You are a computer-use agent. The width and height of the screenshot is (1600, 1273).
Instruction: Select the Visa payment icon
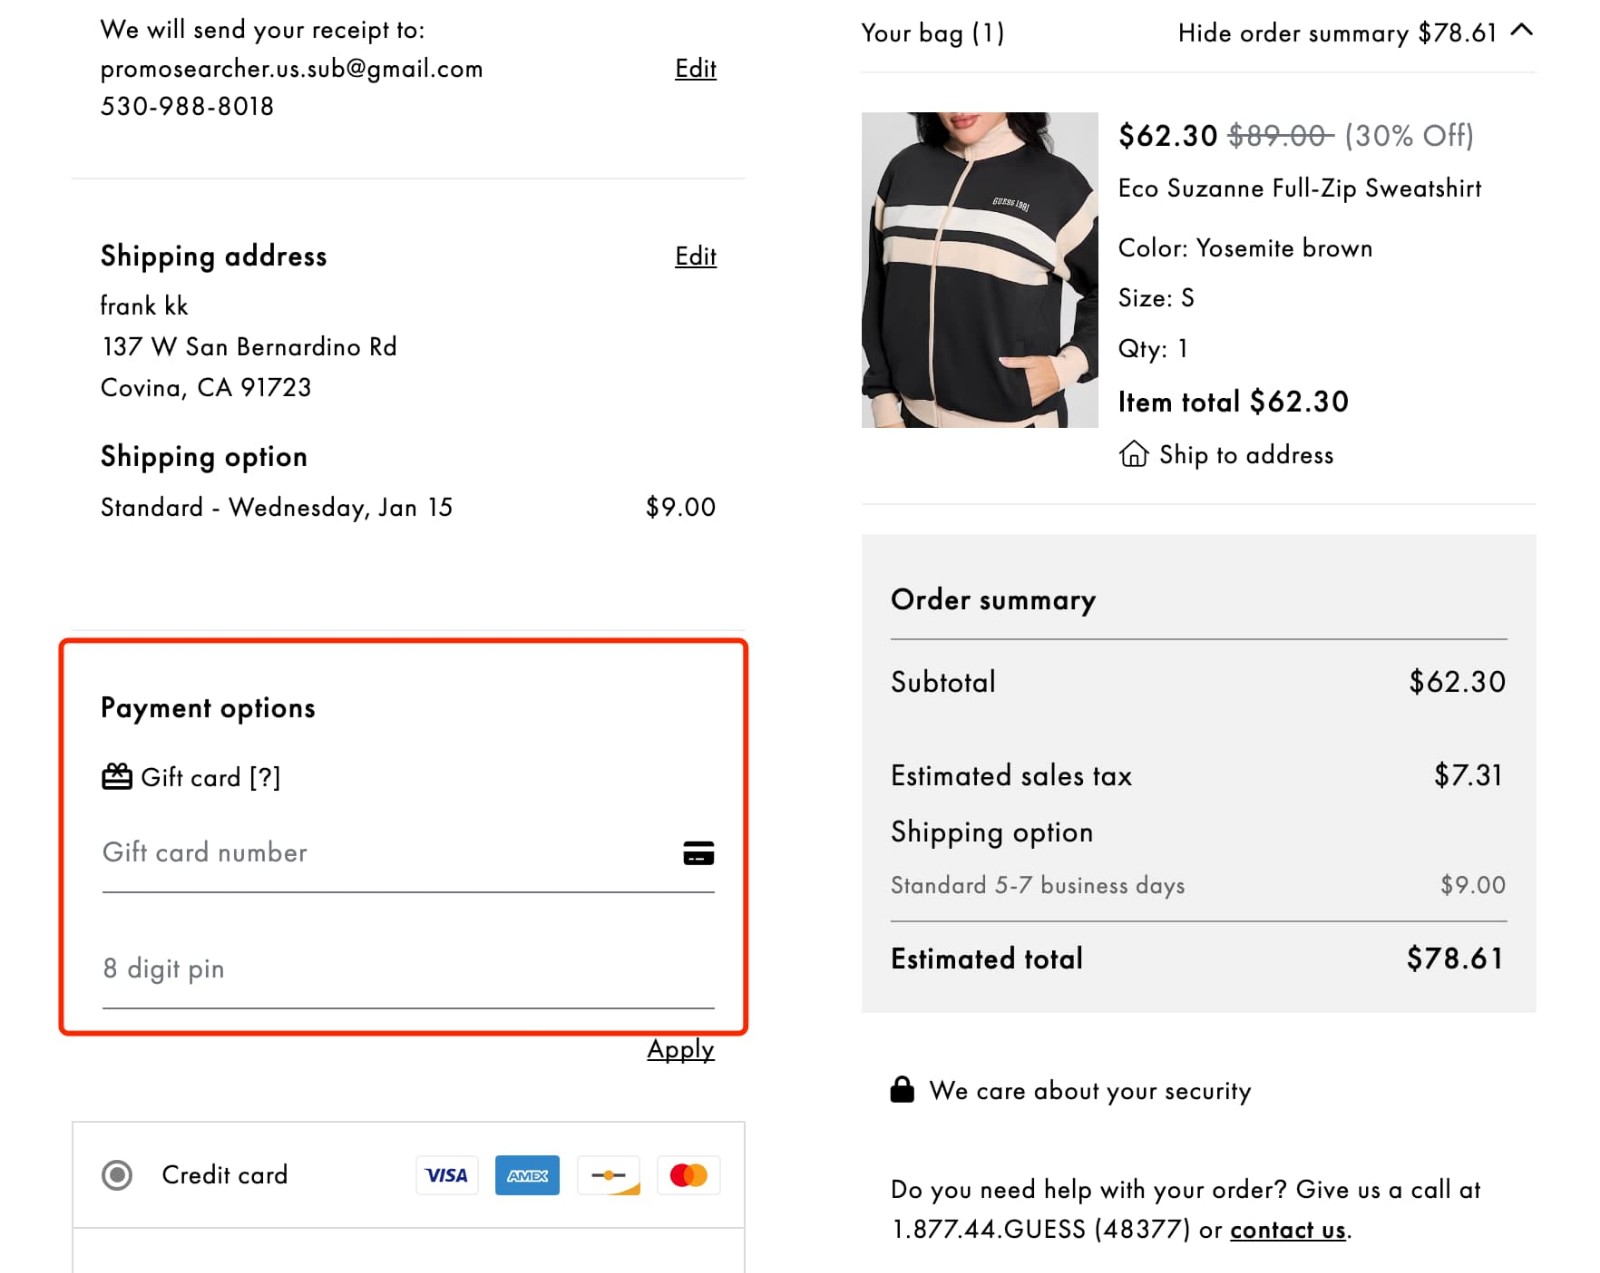(x=447, y=1175)
